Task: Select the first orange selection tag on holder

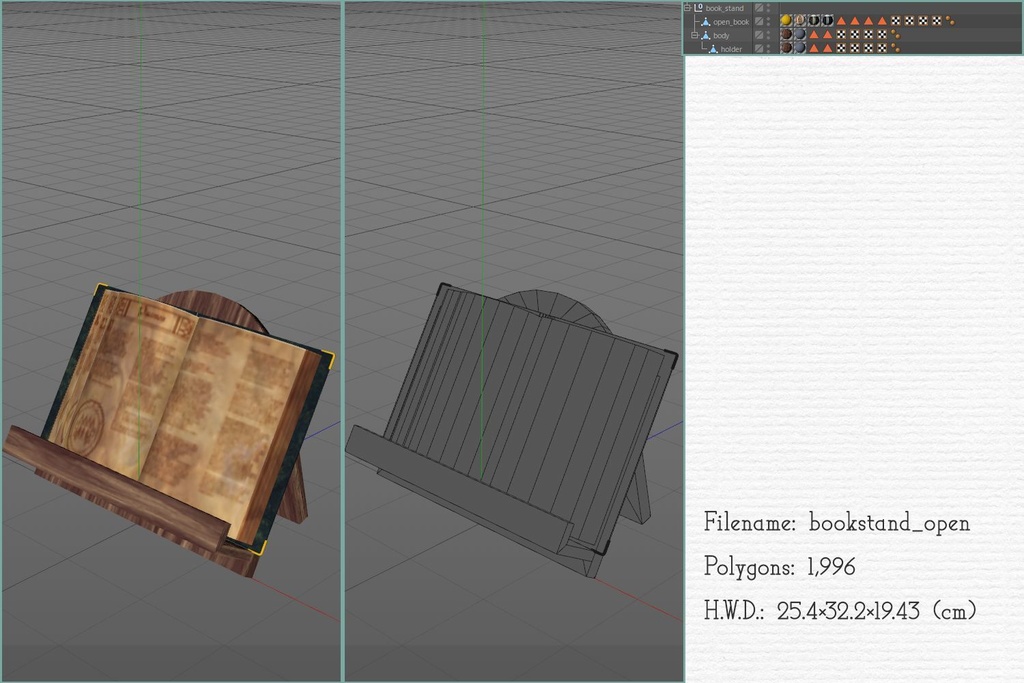Action: tap(814, 48)
